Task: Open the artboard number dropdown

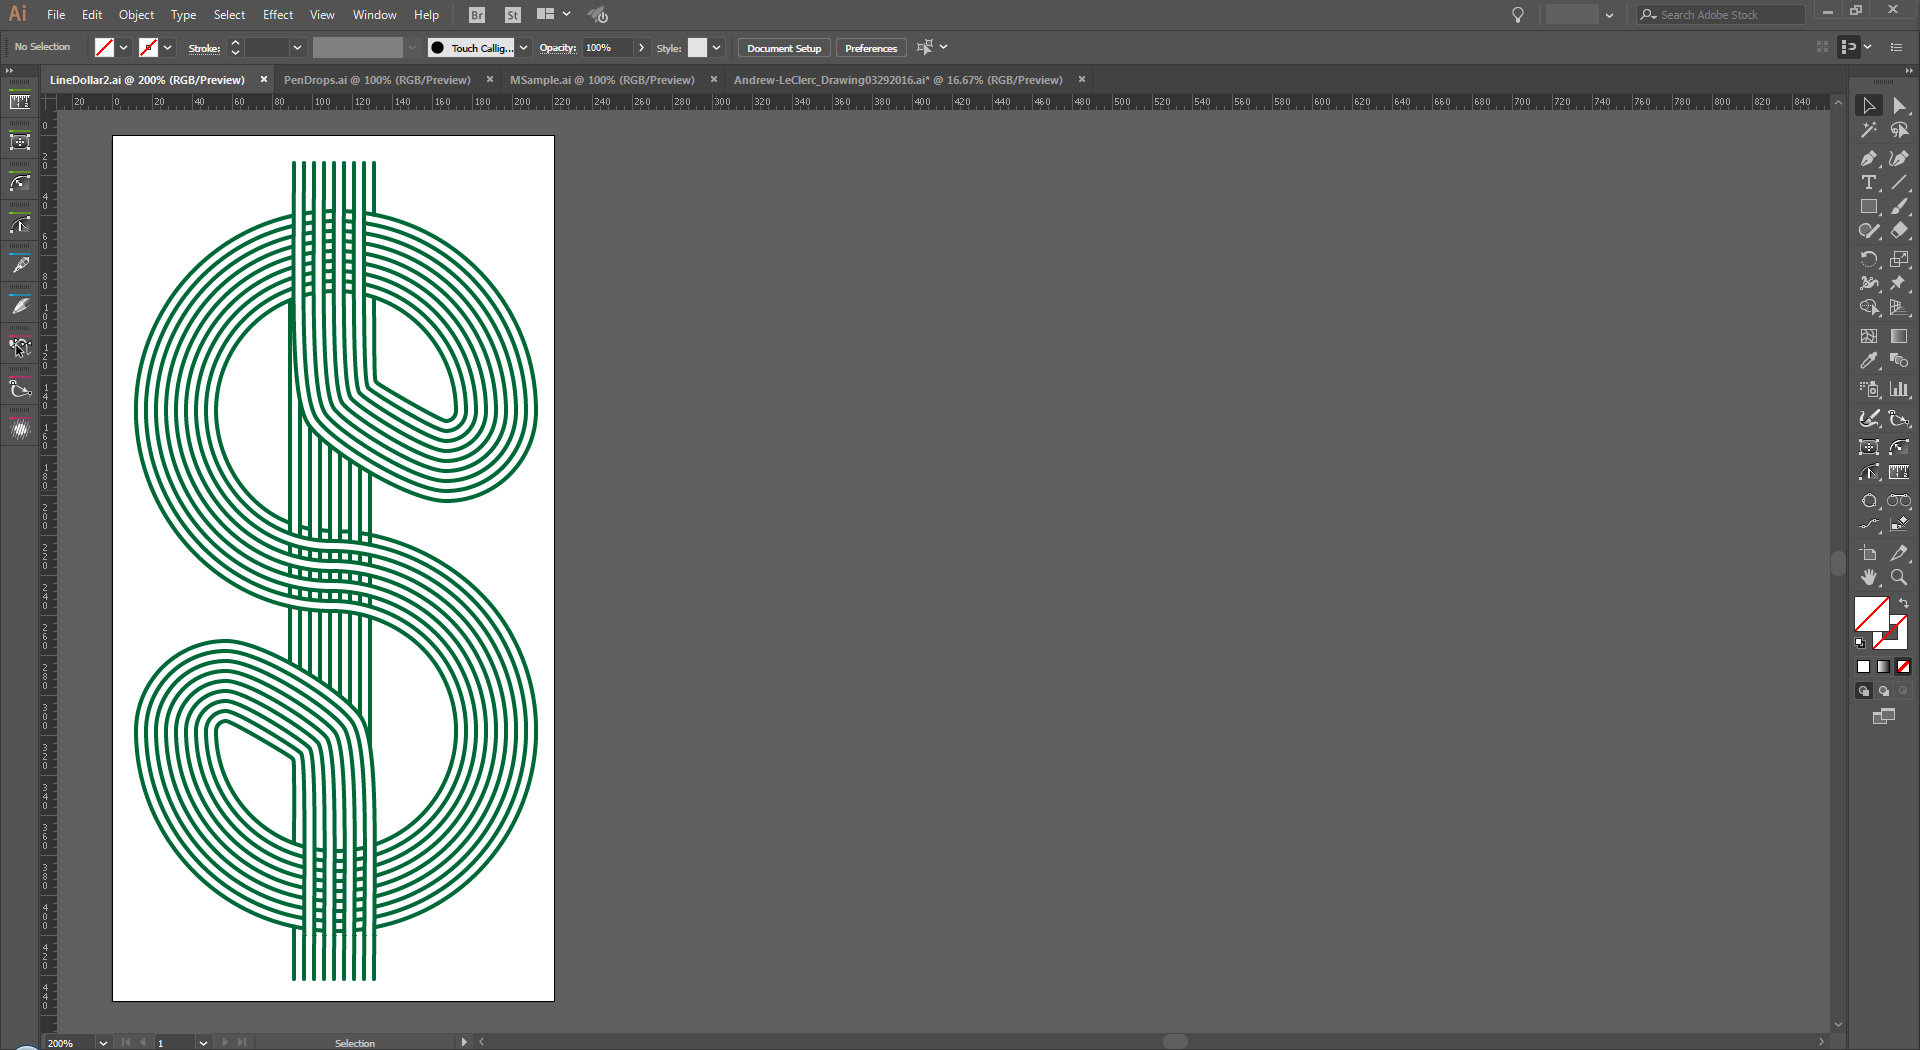Action: pos(203,1042)
